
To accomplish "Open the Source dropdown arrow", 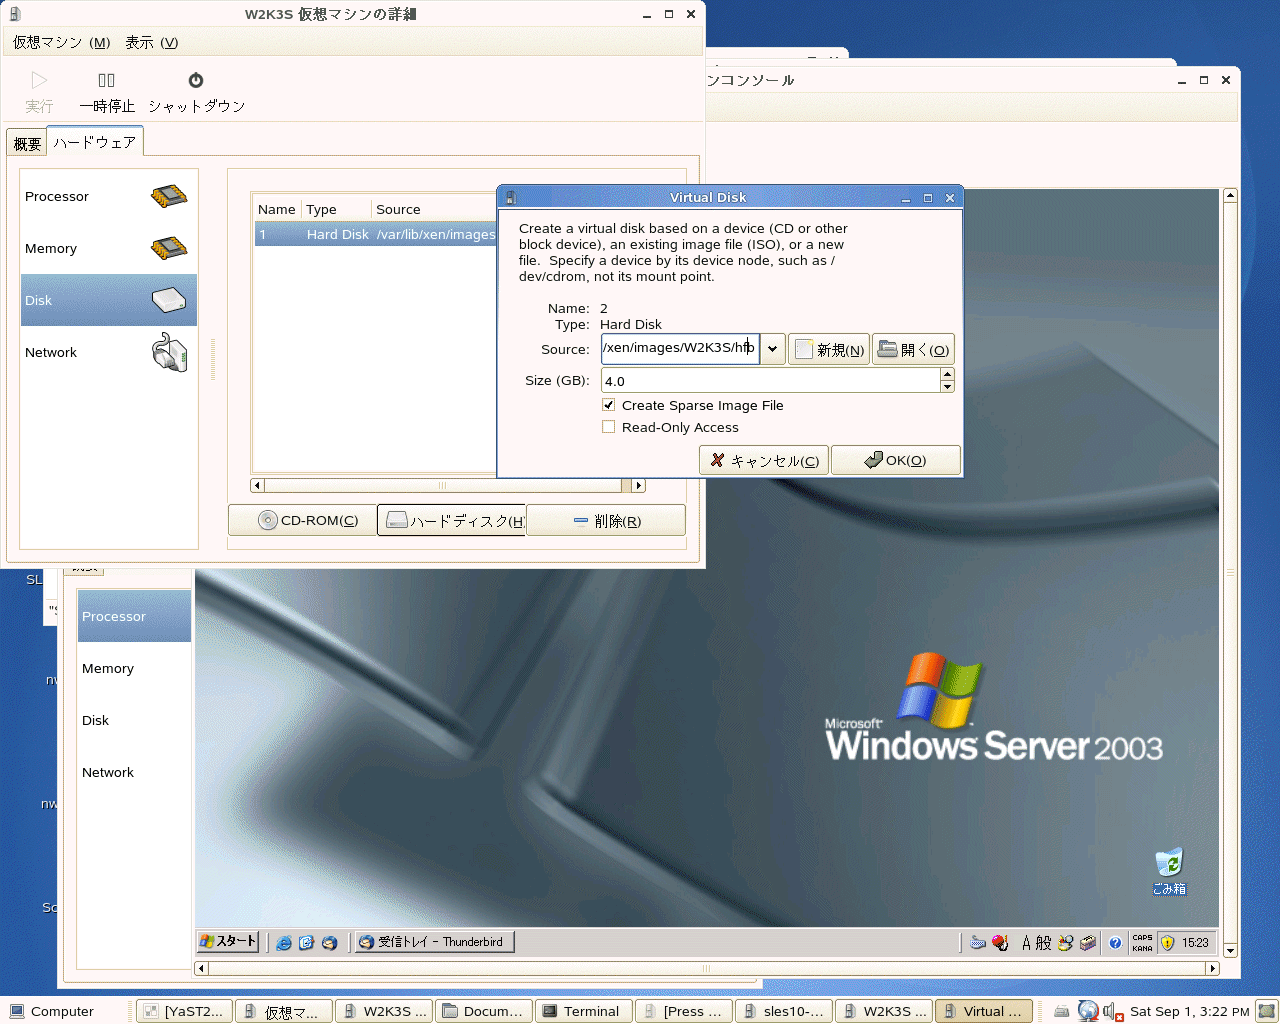I will [x=772, y=349].
